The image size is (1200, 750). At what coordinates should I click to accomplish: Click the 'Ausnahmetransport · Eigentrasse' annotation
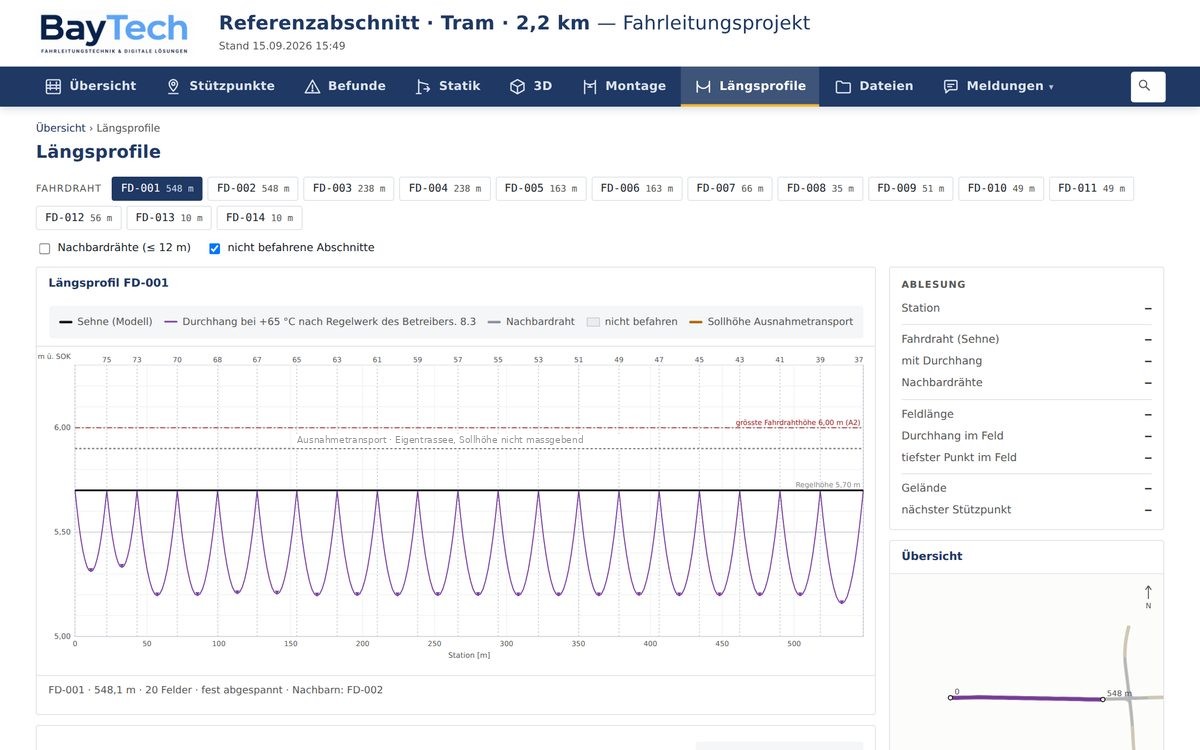(x=440, y=440)
